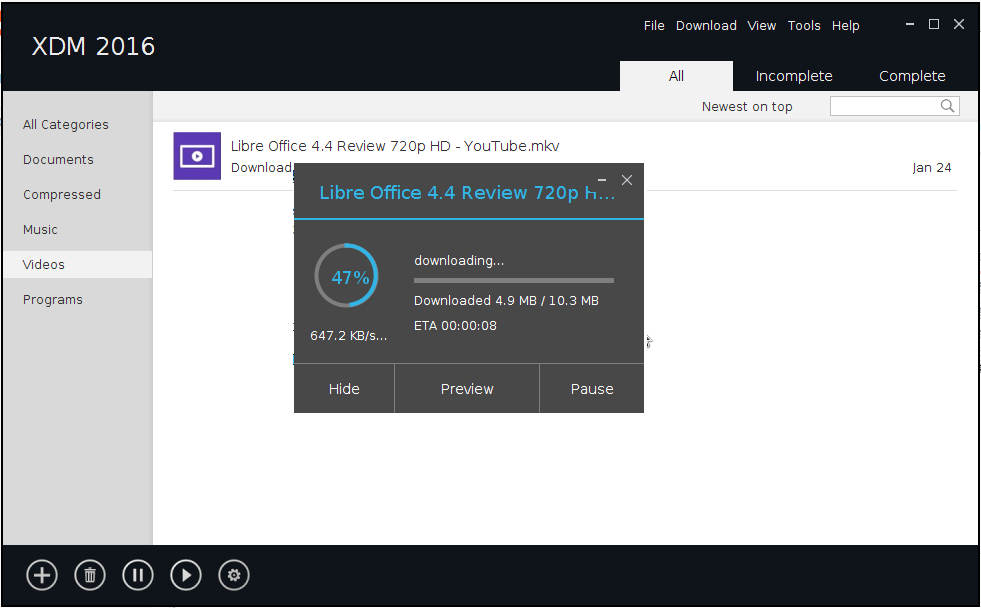
Task: Click the dialog title Libre Office 4.4 Review
Action: click(467, 193)
